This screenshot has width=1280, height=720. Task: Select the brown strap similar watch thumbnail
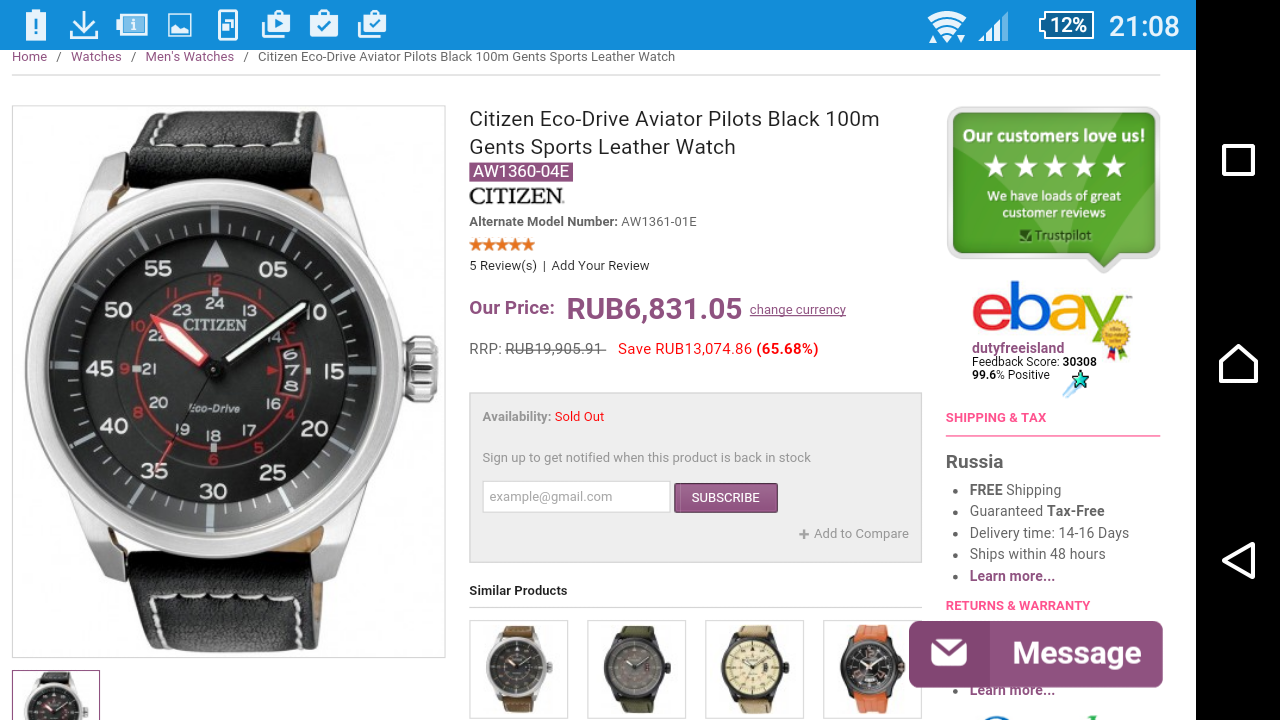(518, 669)
